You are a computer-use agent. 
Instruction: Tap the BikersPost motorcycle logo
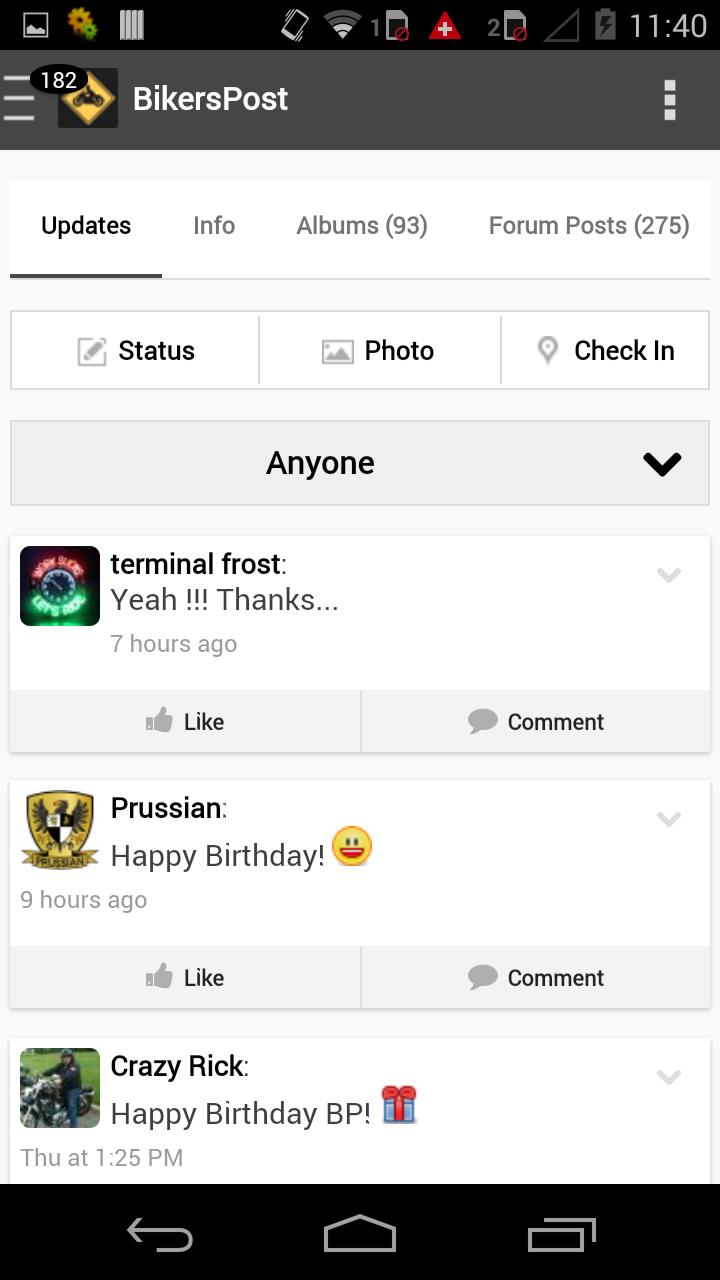pyautogui.click(x=88, y=99)
